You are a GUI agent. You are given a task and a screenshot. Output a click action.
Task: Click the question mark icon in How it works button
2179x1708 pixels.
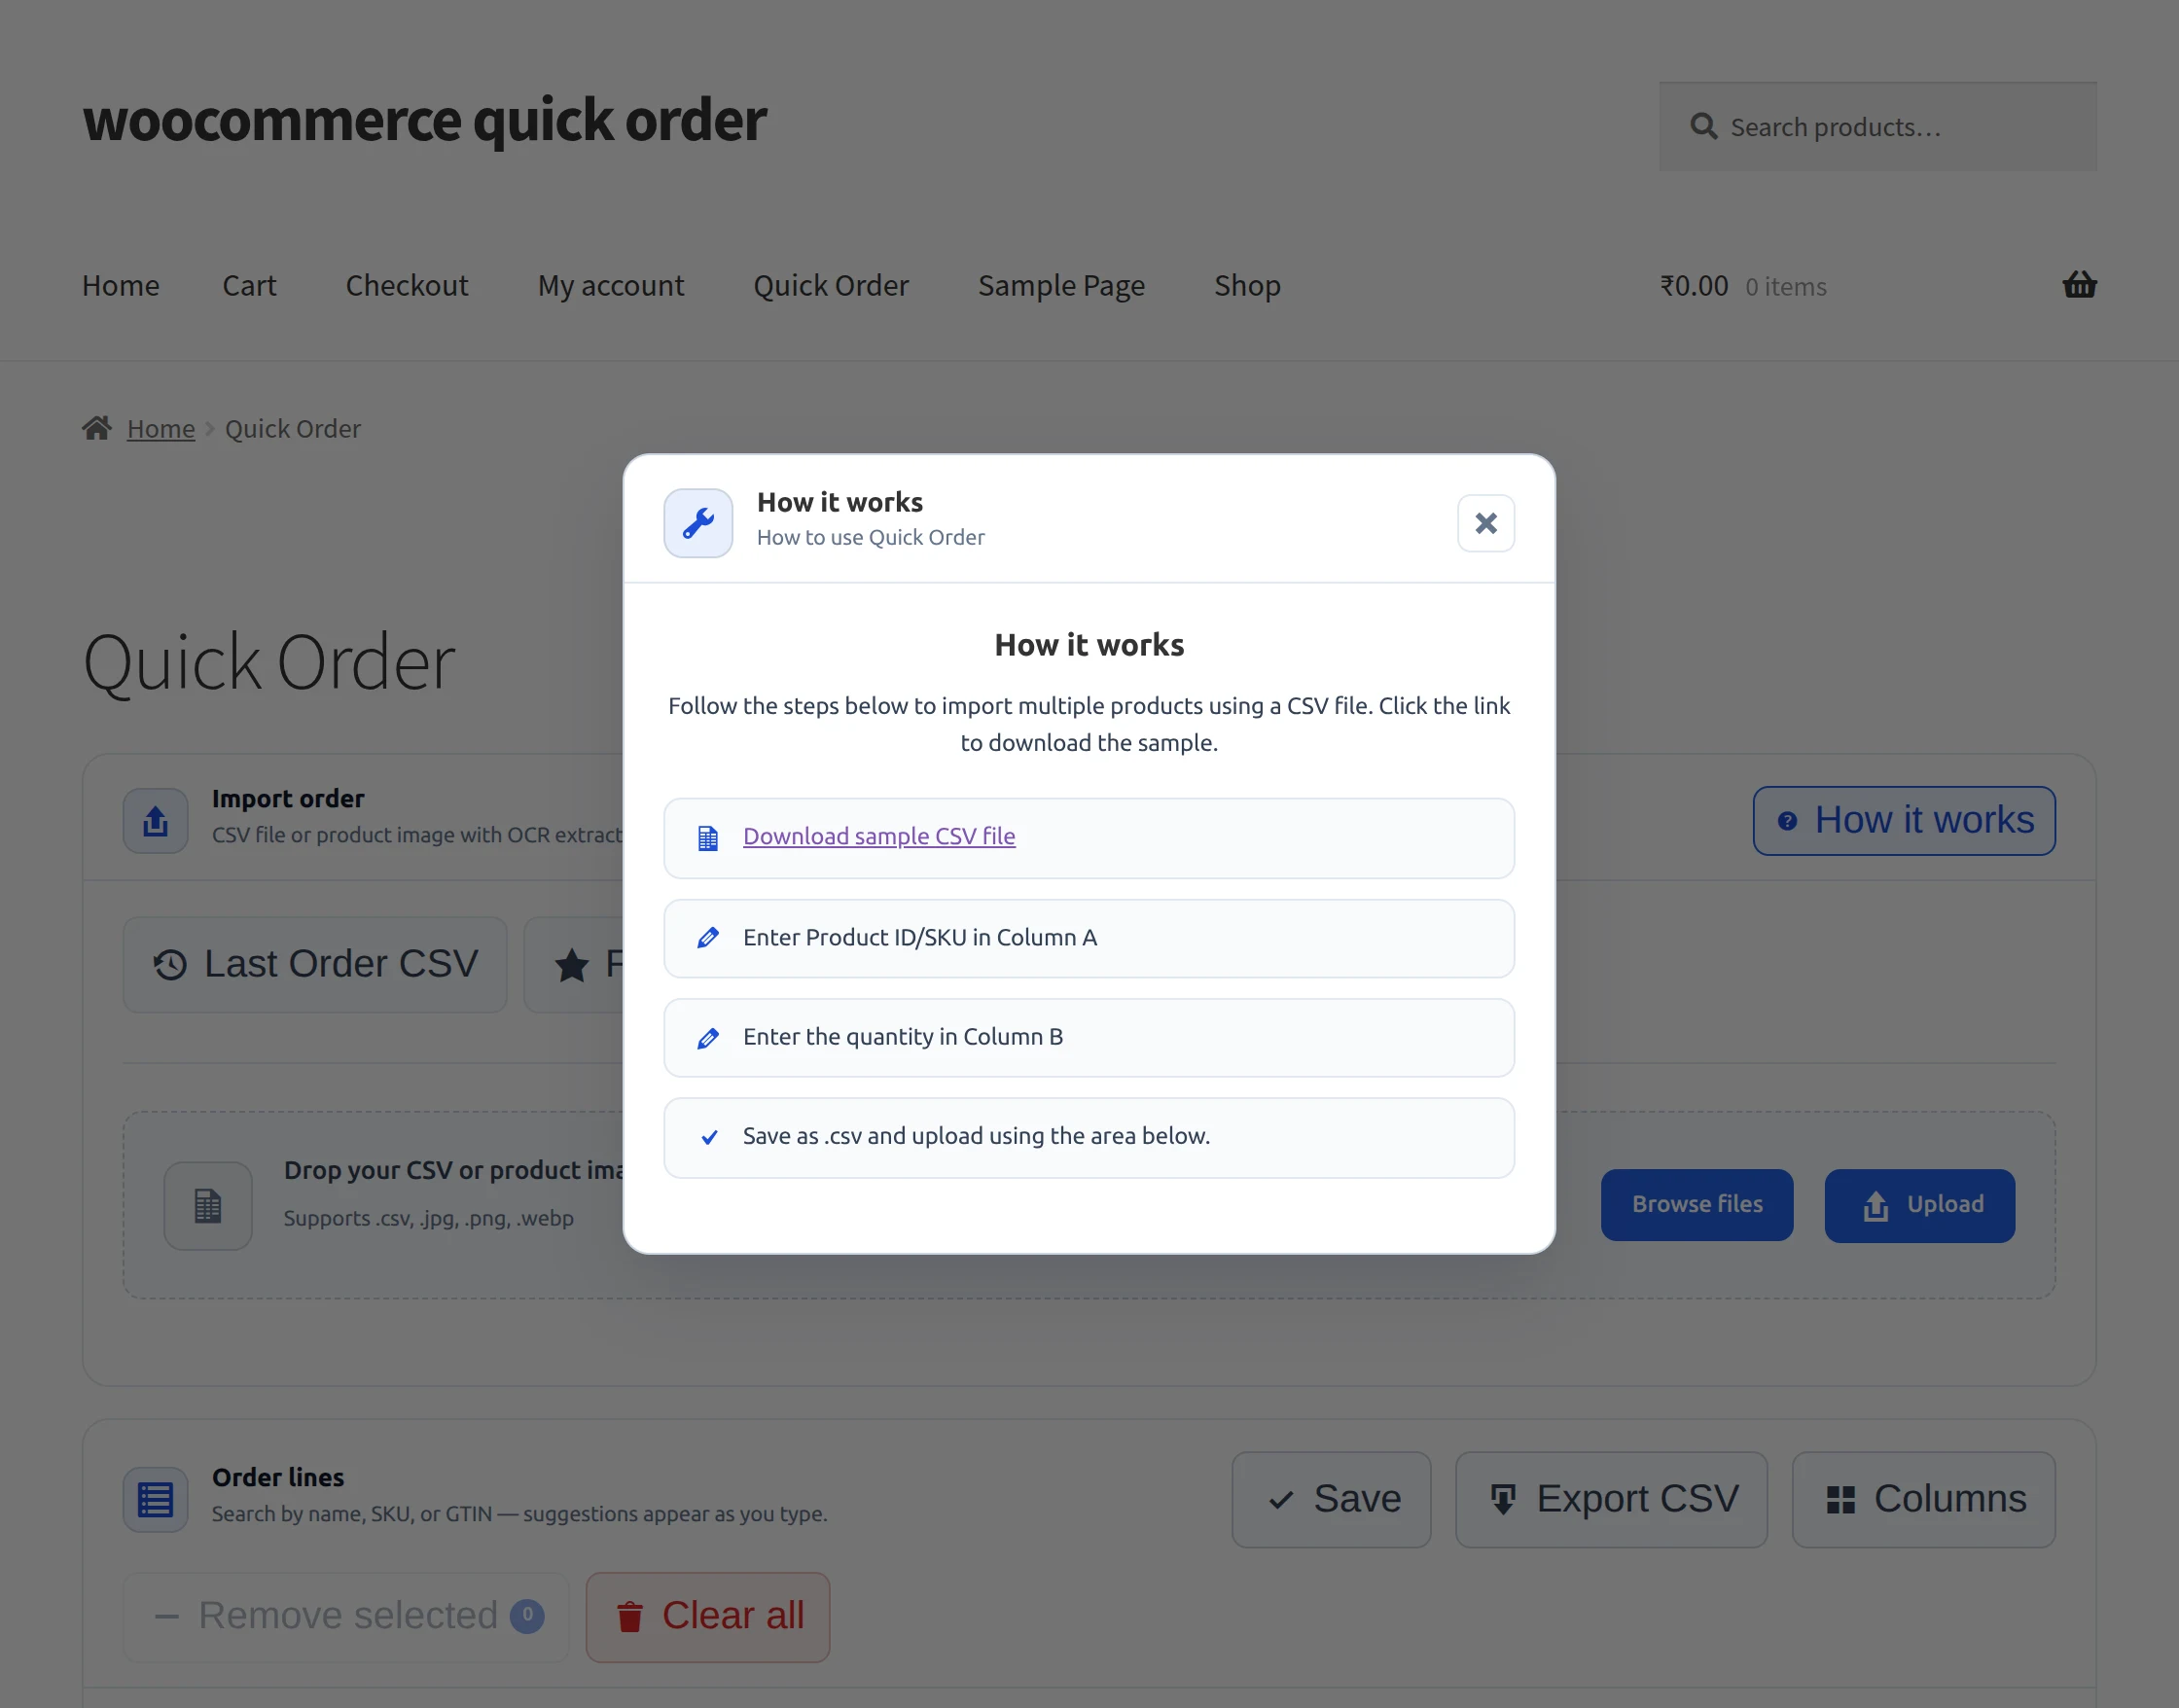tap(1787, 822)
